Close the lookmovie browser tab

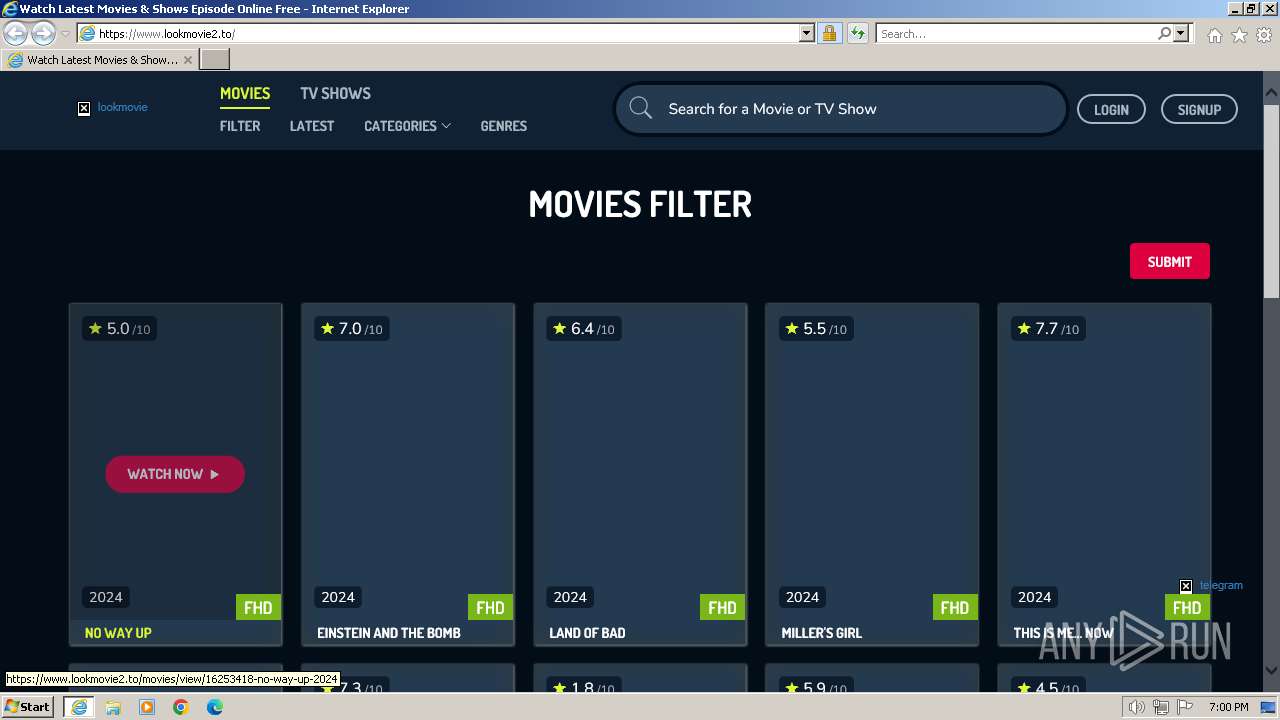click(188, 60)
